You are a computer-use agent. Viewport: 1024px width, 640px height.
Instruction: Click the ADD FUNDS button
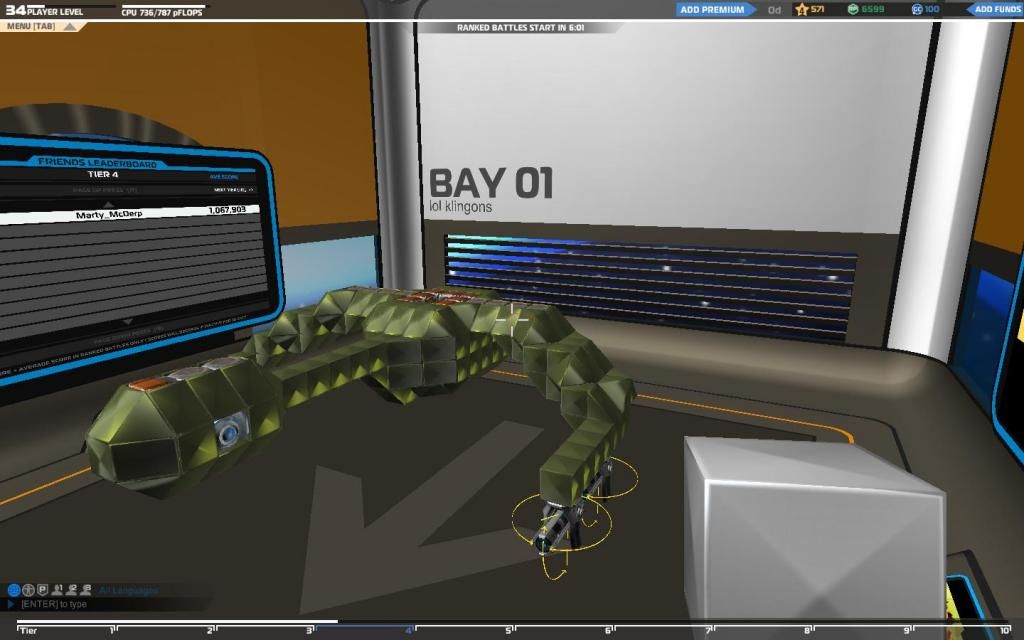point(997,9)
